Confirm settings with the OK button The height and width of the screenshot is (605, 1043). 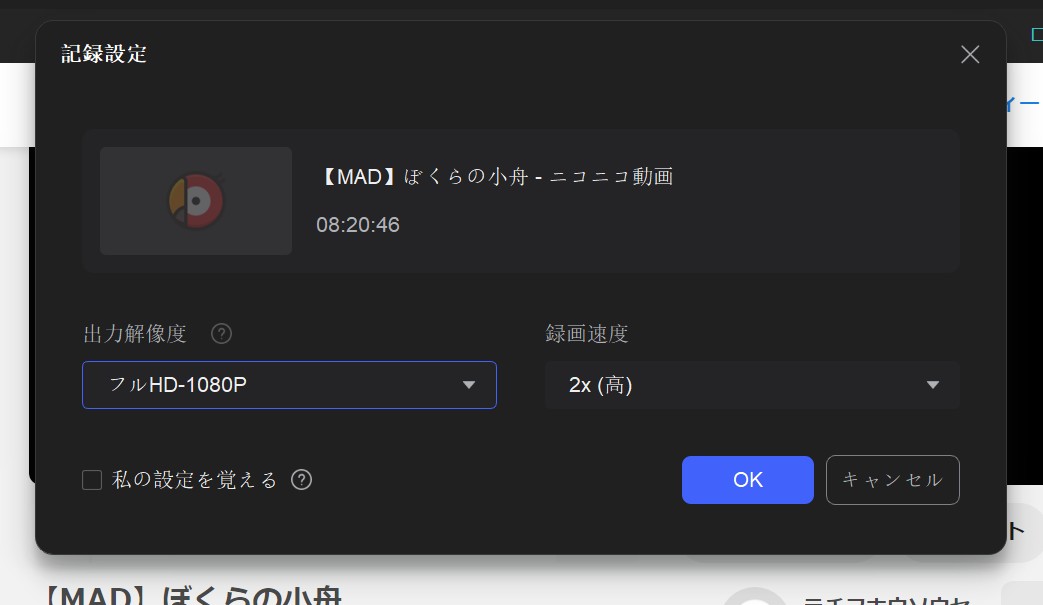pos(748,480)
